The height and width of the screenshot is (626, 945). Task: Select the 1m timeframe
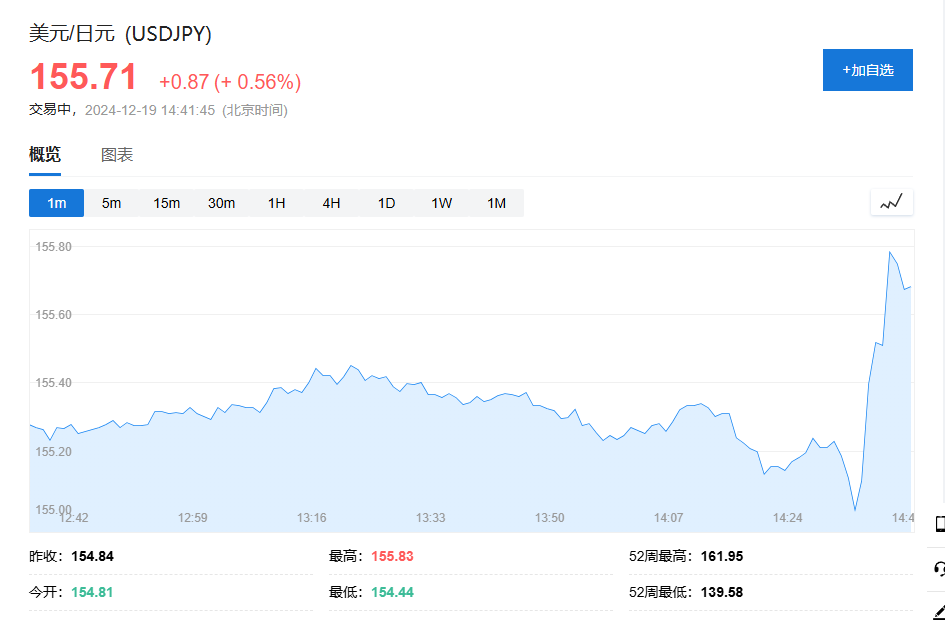tap(56, 203)
